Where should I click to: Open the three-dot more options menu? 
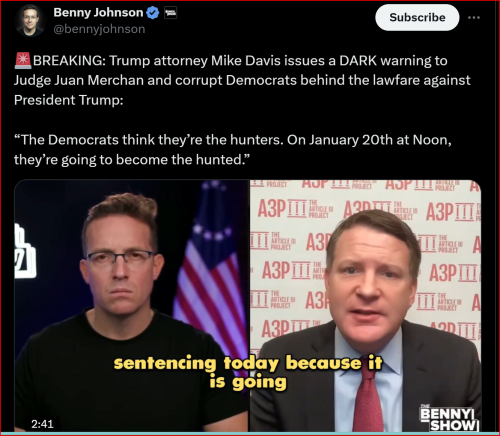pyautogui.click(x=474, y=17)
